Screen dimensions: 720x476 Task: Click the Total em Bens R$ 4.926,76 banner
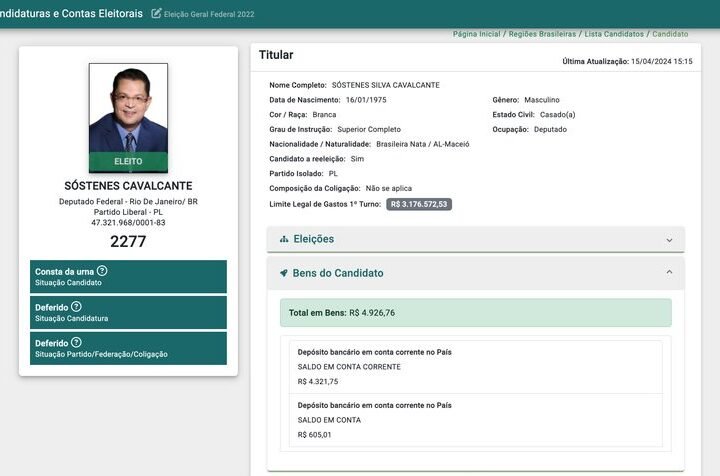click(x=476, y=313)
